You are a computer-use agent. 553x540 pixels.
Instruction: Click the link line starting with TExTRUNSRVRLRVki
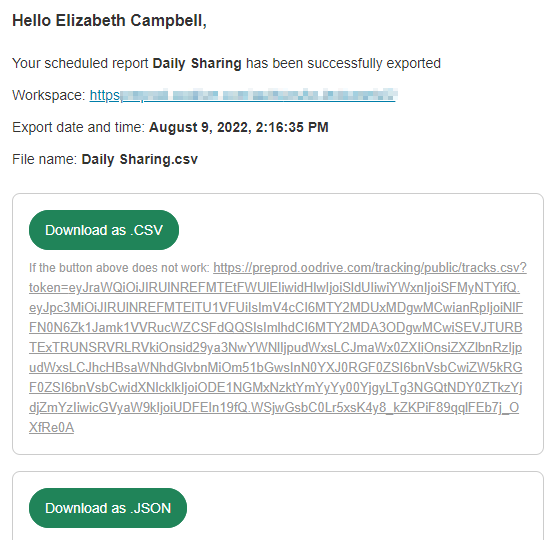(276, 347)
